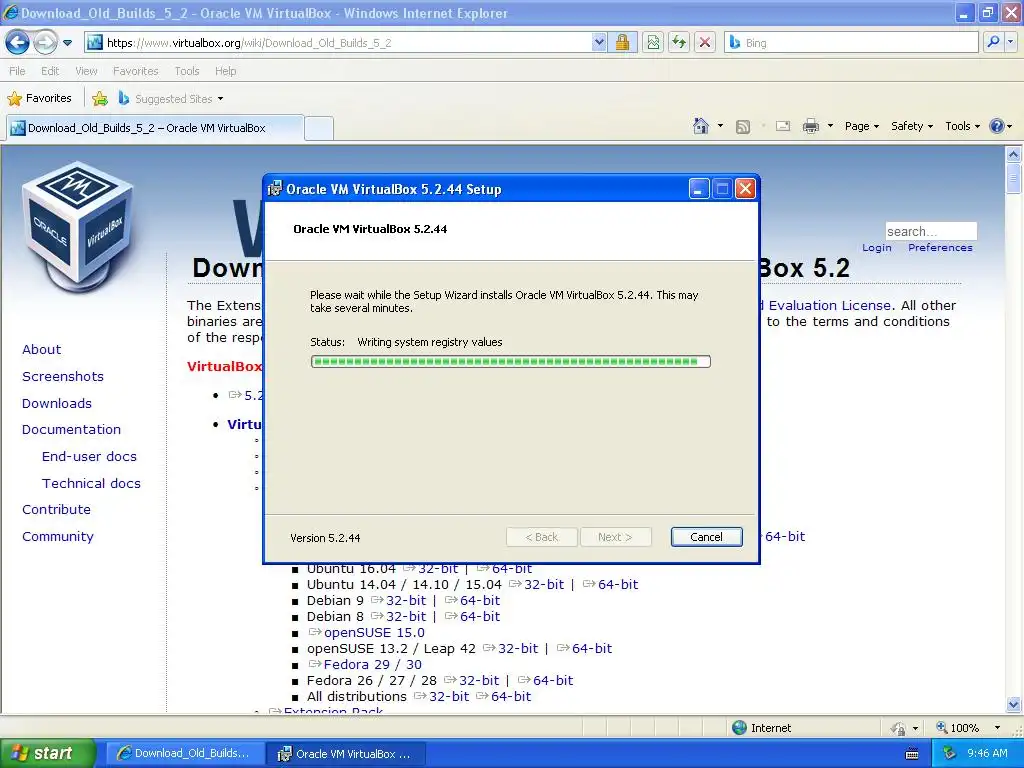Screen dimensions: 1024x768
Task: Click the security lock icon
Action: click(622, 43)
